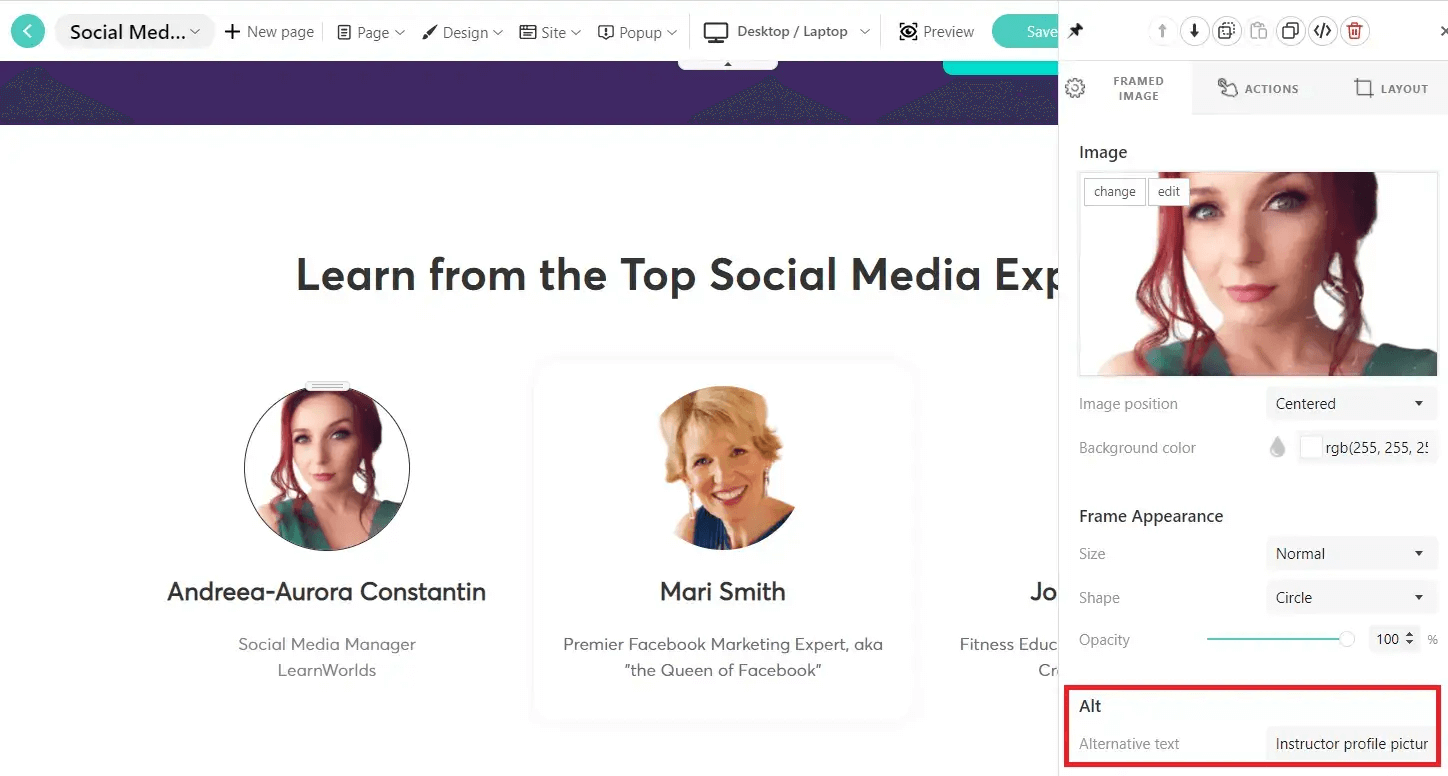Duplicate the selected element
Image resolution: width=1448 pixels, height=776 pixels.
[1290, 31]
